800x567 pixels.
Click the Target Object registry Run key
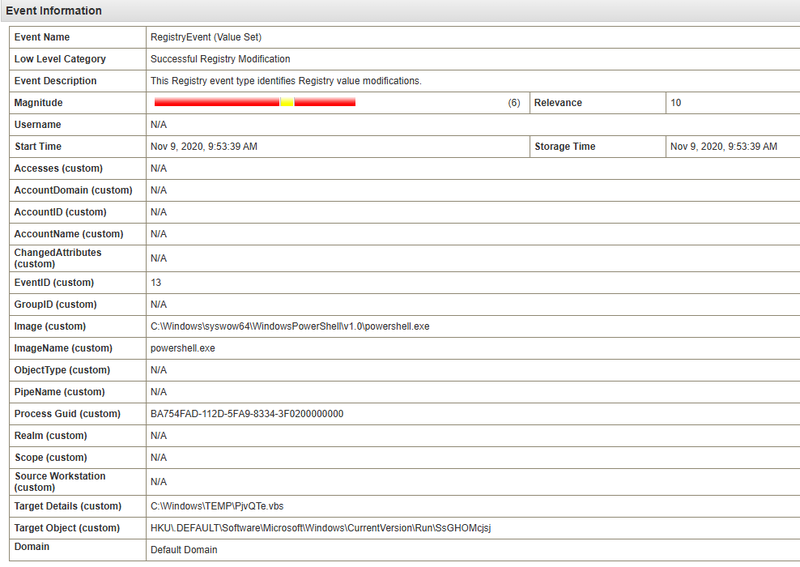click(x=321, y=528)
